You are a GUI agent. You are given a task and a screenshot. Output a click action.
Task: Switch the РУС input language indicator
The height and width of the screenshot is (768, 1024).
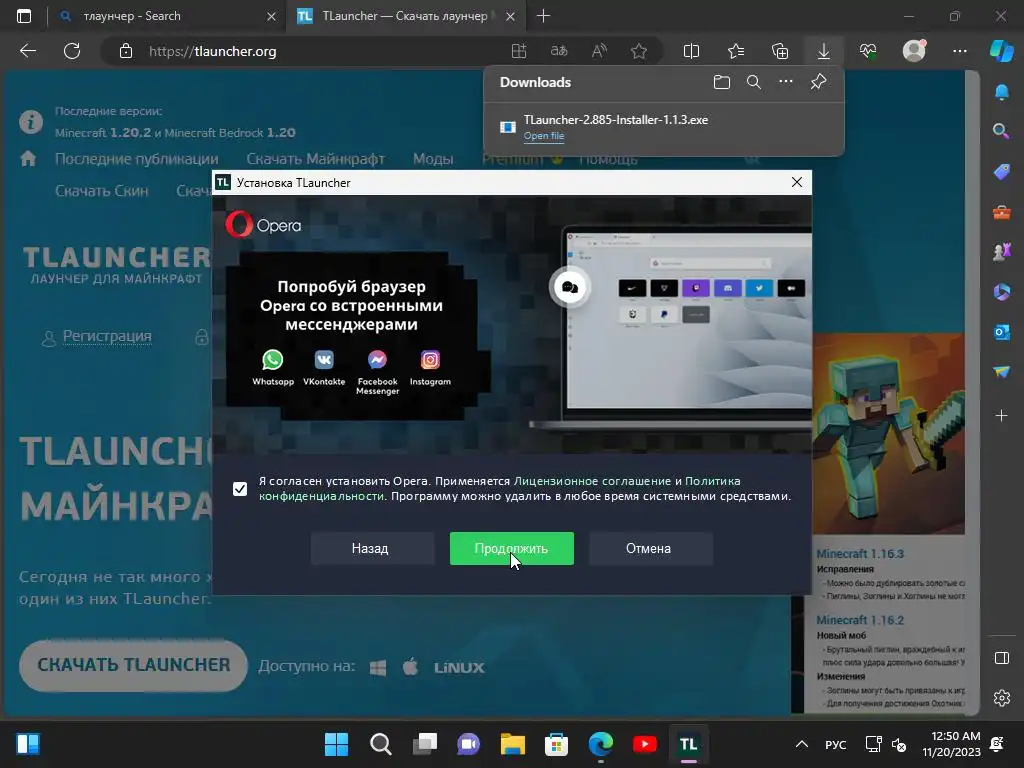click(x=835, y=744)
